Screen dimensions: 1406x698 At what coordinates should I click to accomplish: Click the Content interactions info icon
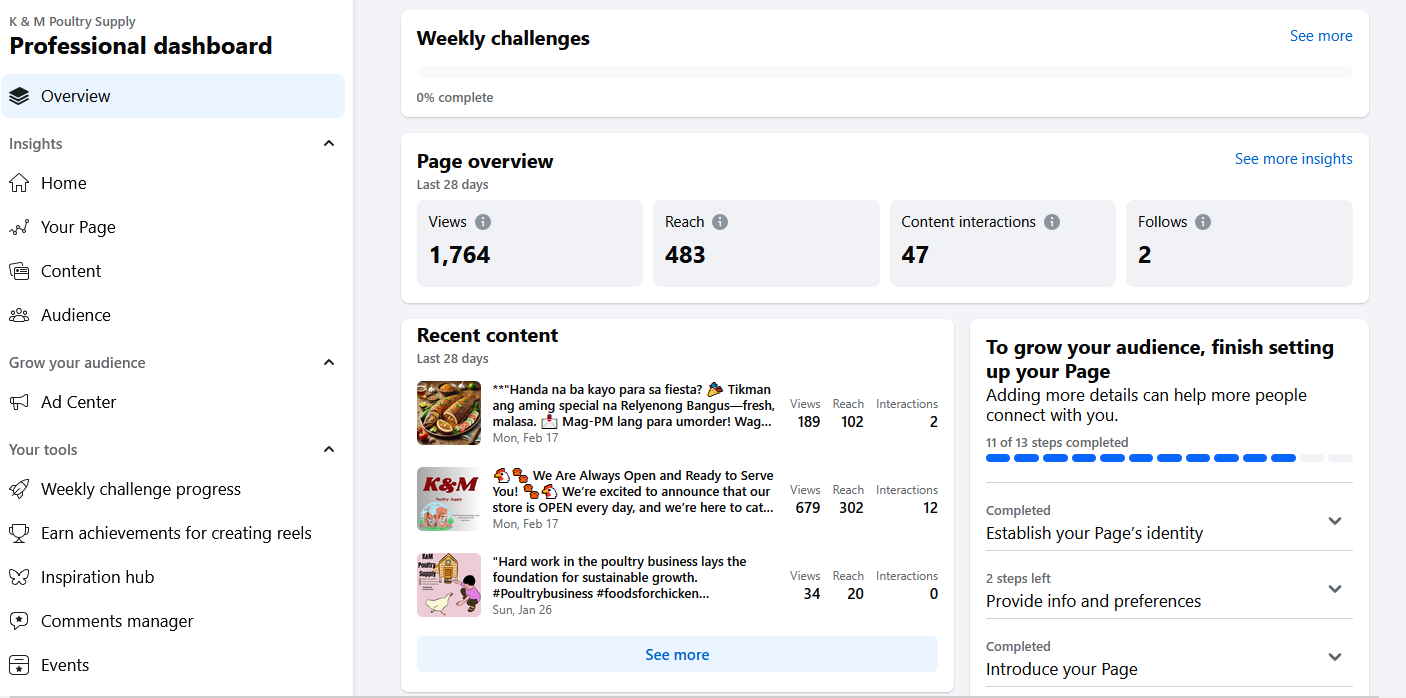[1052, 222]
